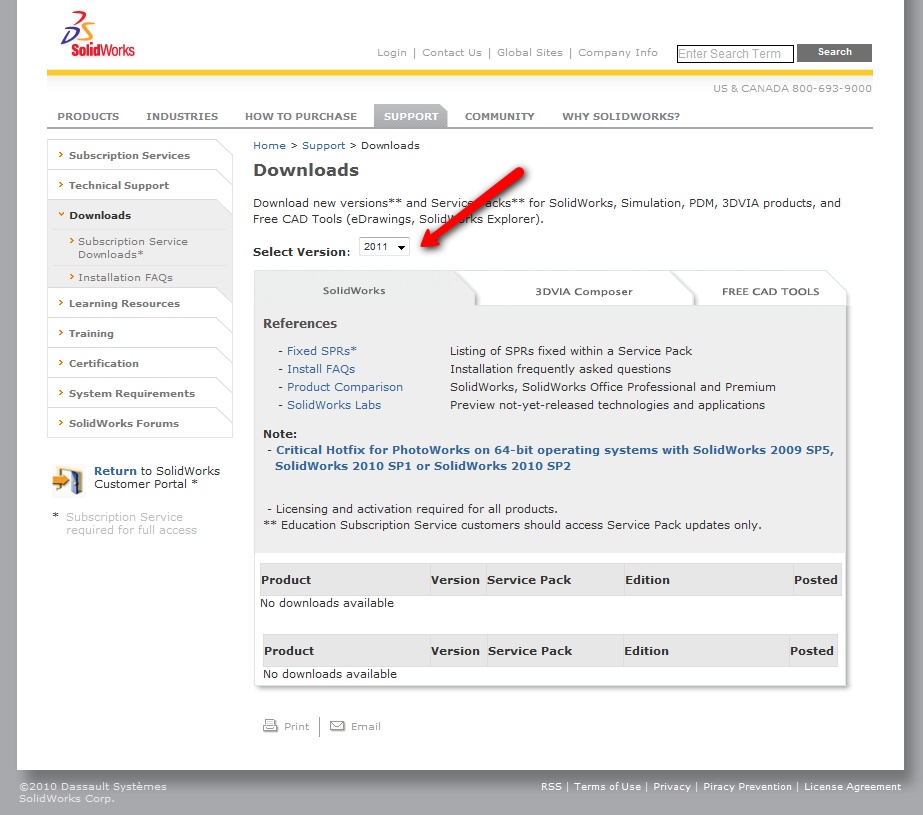Open the HOW TO PURCHASE menu
Screen dimensions: 923x815
(x=301, y=117)
